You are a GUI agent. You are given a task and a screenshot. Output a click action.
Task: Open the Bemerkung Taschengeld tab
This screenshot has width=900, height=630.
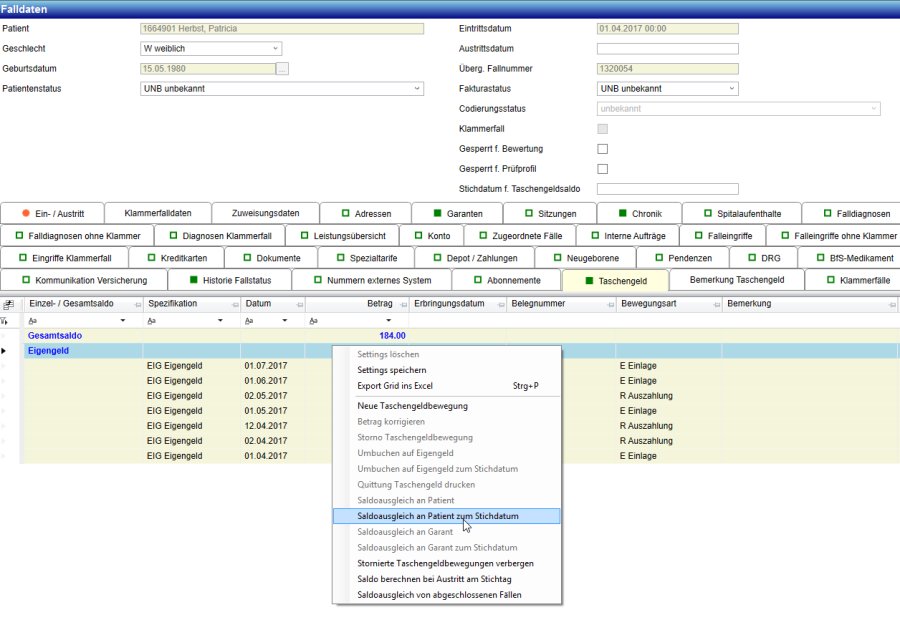click(x=736, y=280)
